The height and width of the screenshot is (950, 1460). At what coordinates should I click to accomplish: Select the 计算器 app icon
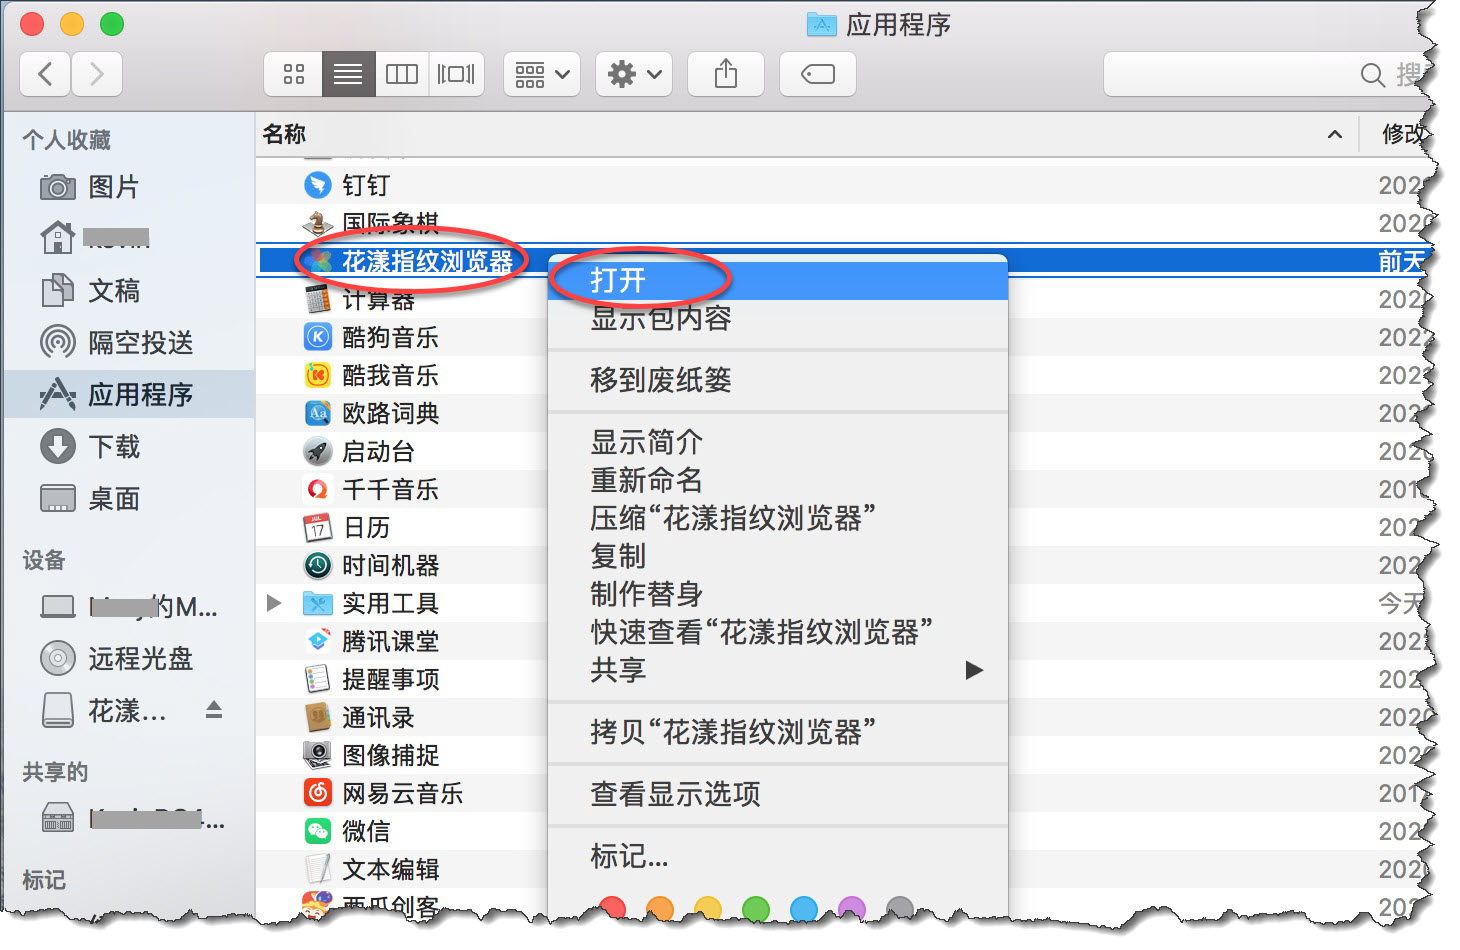tap(317, 299)
